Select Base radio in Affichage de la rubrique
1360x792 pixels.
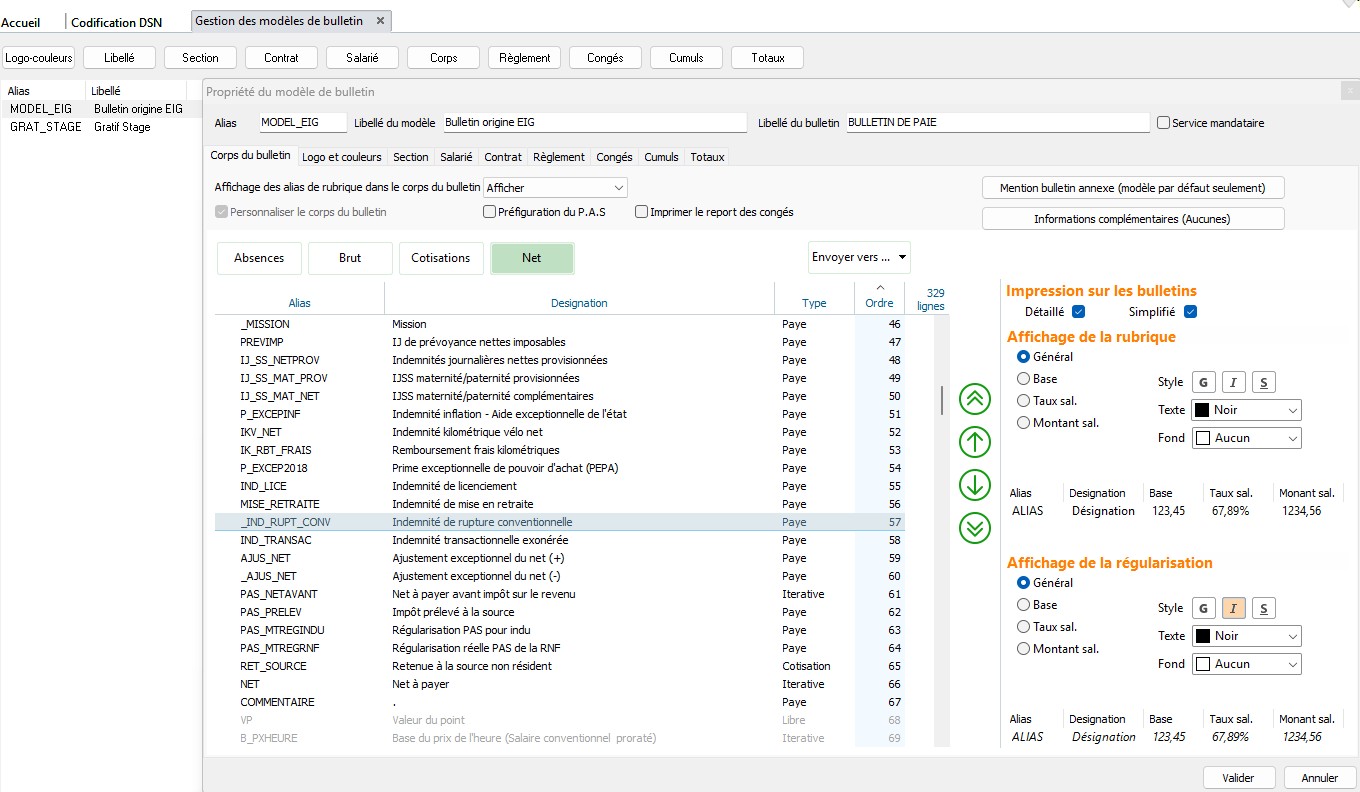[1023, 379]
